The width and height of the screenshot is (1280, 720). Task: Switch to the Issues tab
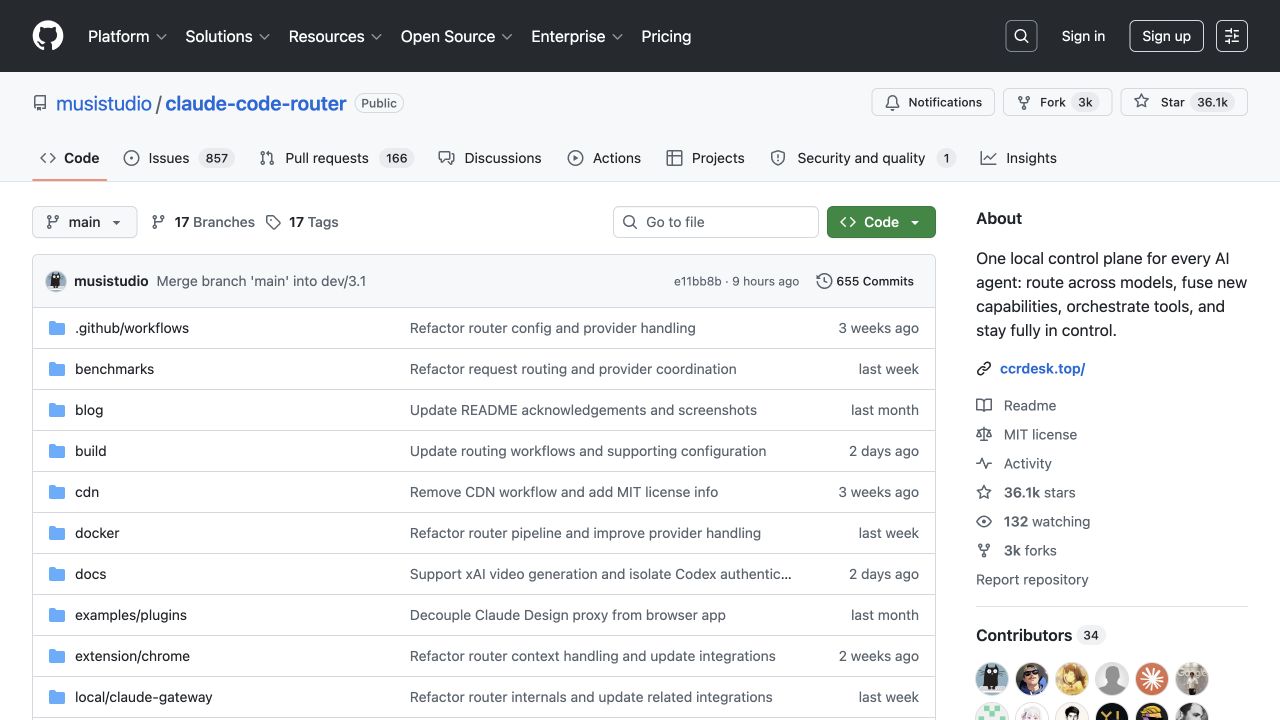178,158
